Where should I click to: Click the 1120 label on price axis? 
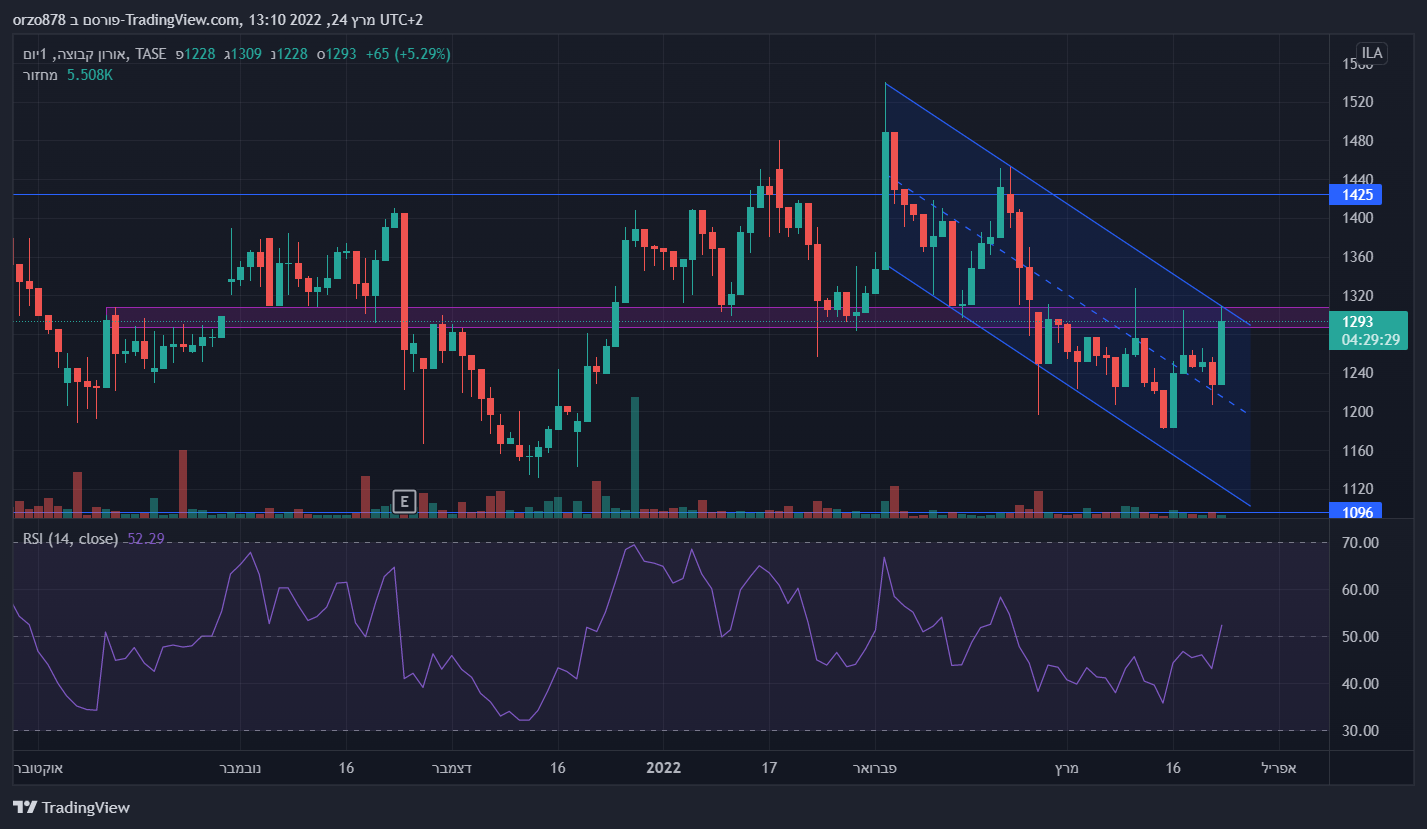[1356, 488]
